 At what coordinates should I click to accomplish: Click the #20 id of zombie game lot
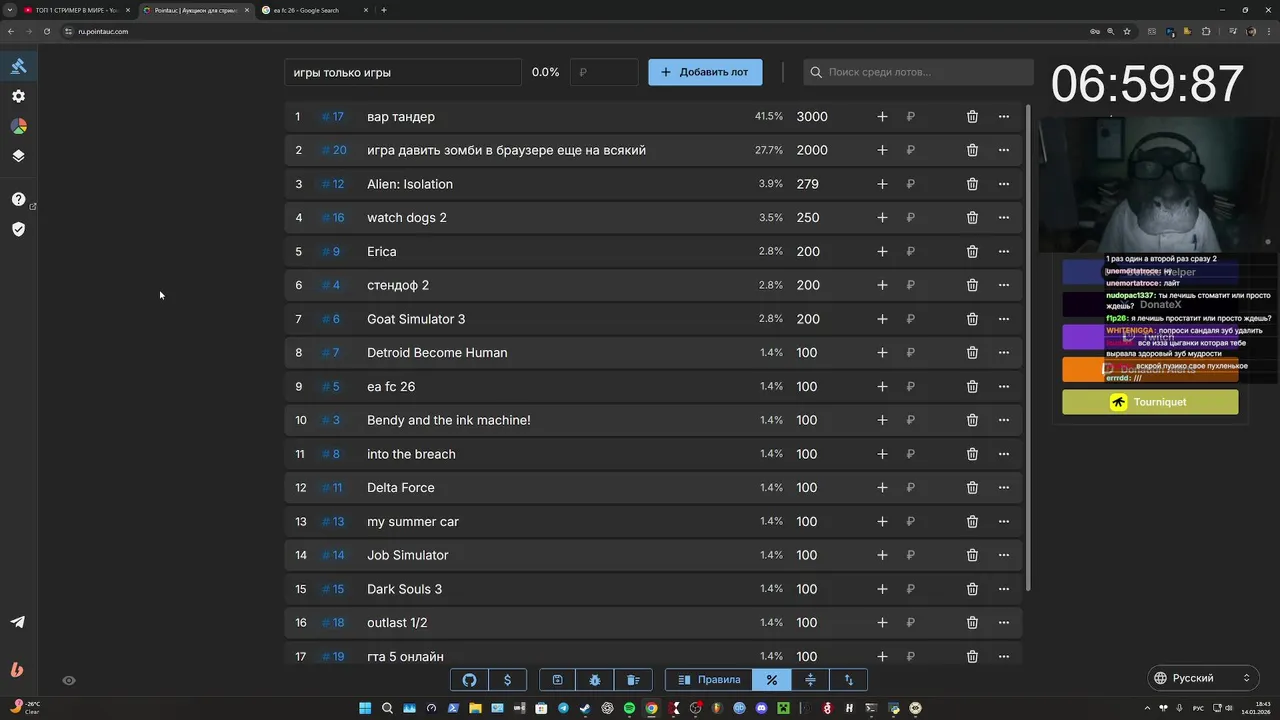(334, 150)
